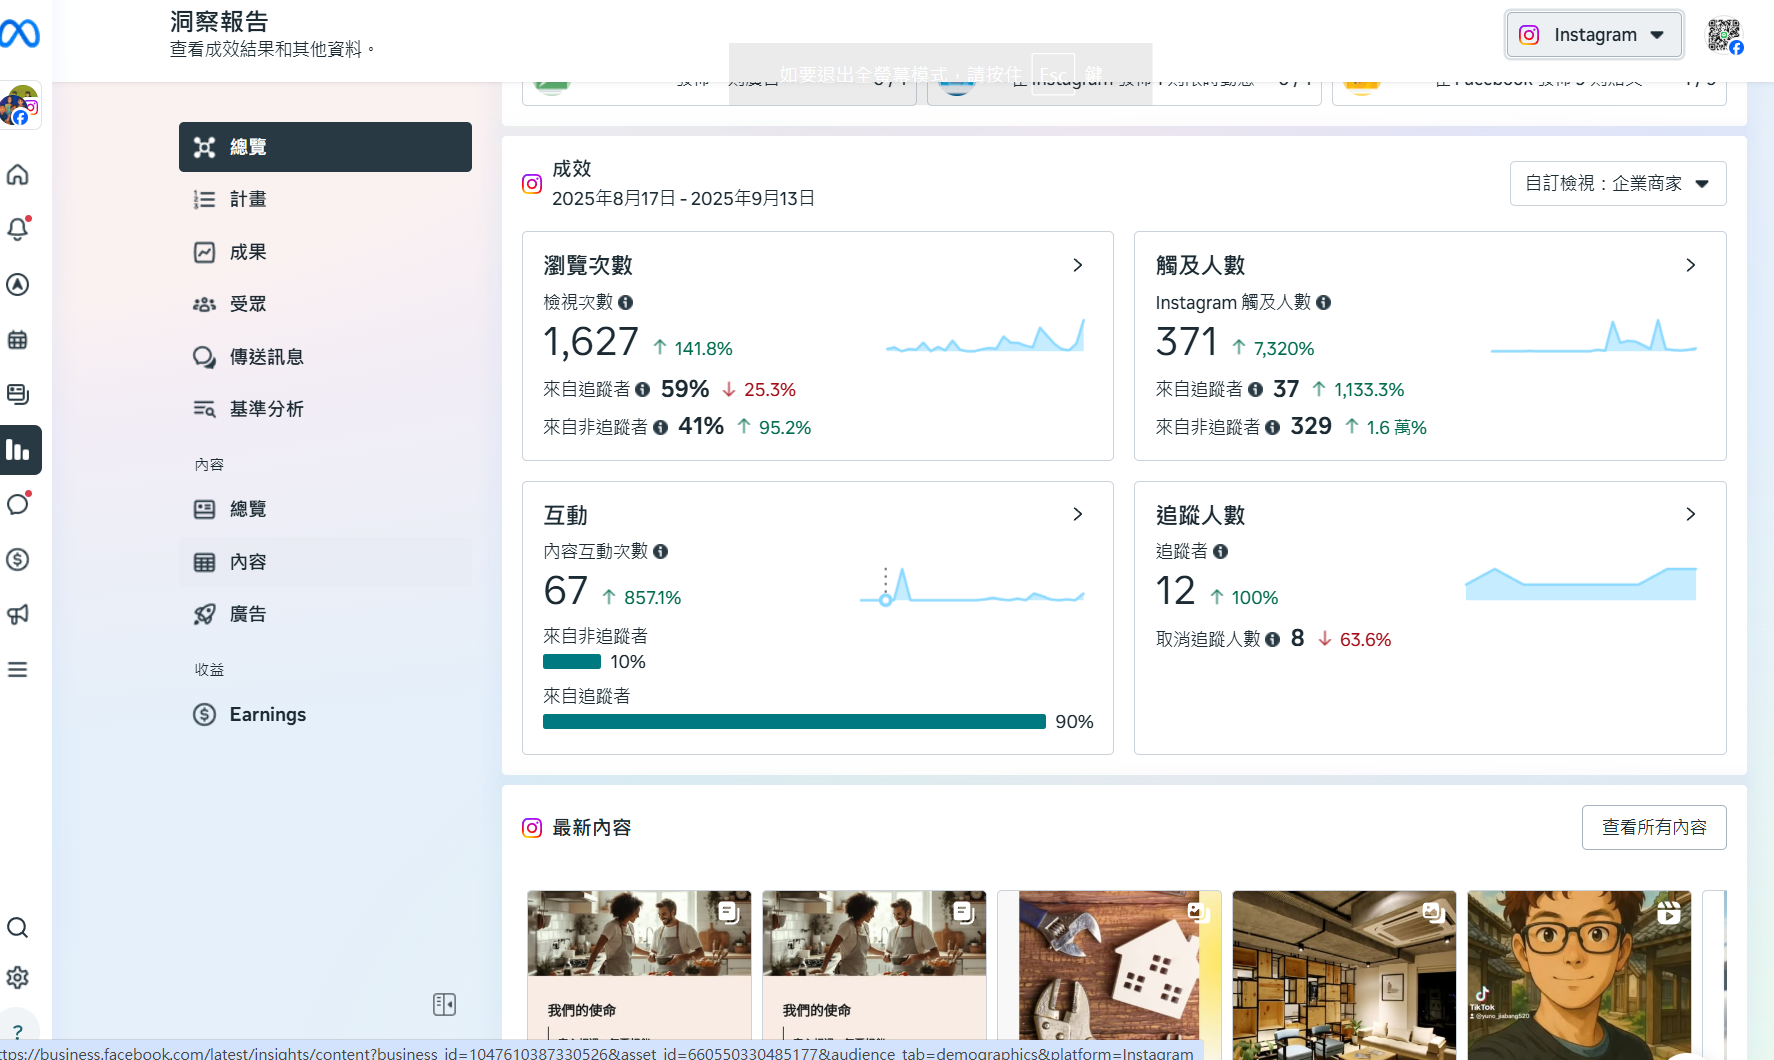Open 自訂檢視：企業商家 dropdown

(x=1617, y=184)
